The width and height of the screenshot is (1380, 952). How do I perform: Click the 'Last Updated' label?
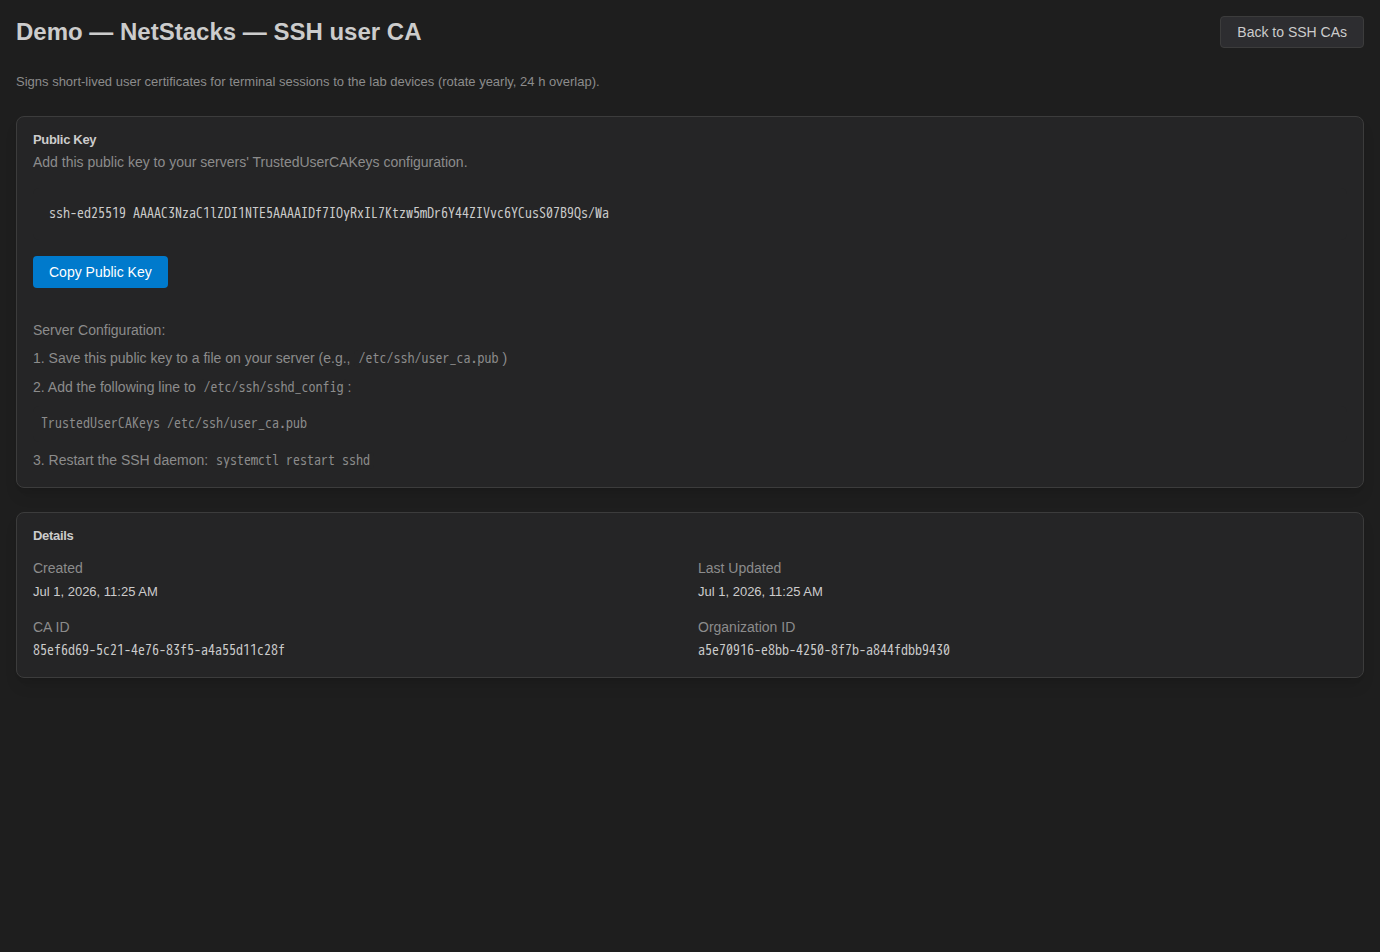tap(739, 568)
